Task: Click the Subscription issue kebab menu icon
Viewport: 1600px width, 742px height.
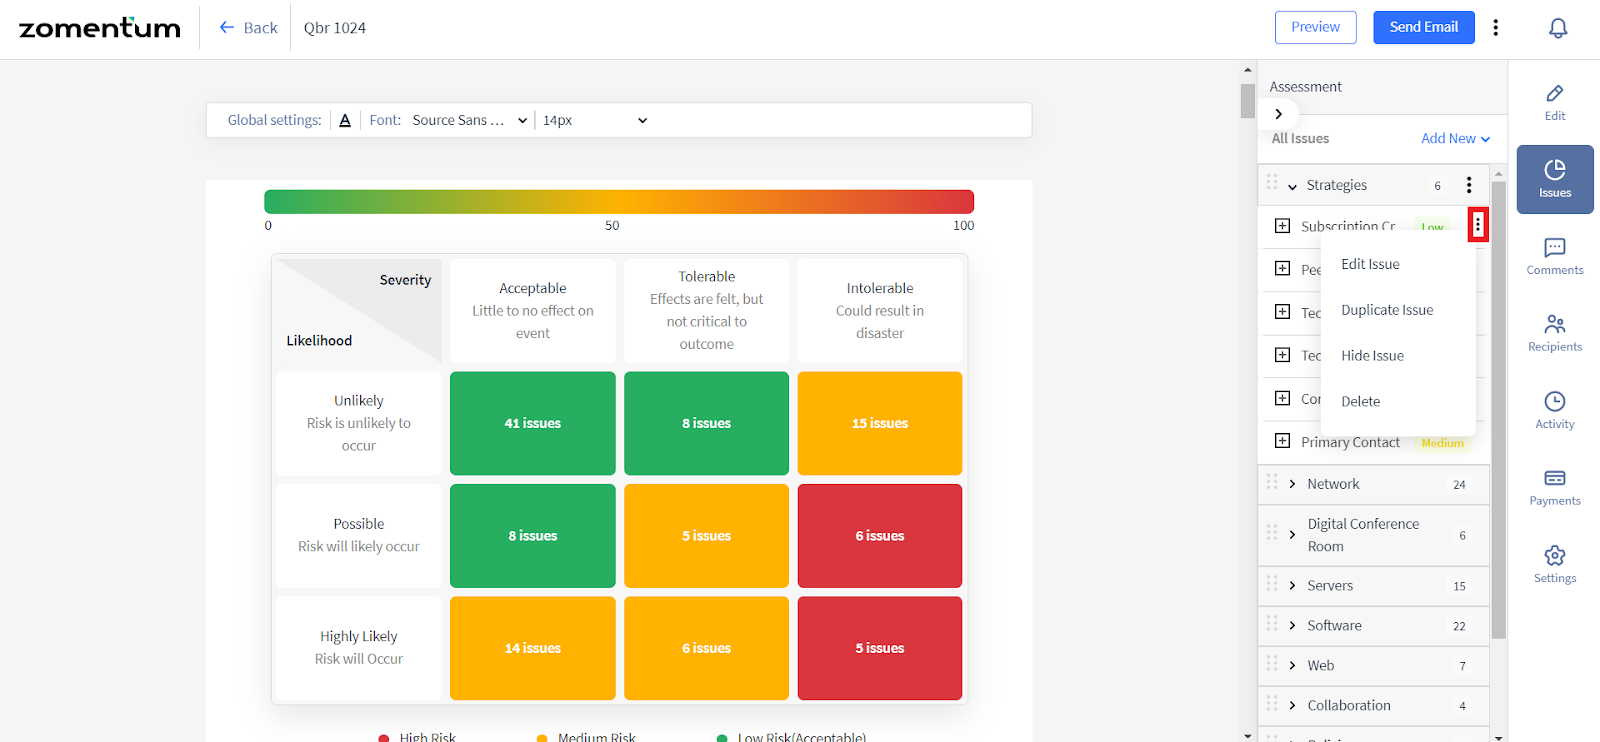Action: 1478,225
